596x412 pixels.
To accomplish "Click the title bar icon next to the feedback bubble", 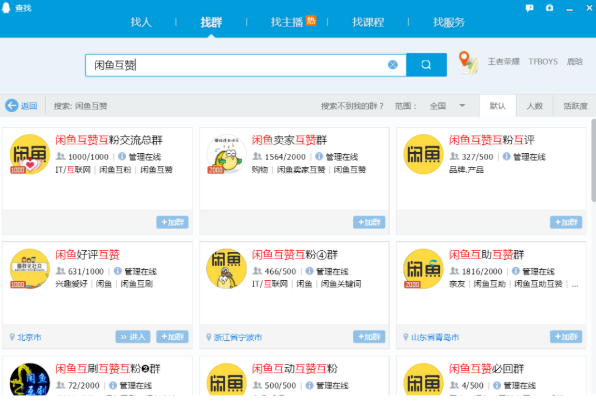I will (550, 8).
